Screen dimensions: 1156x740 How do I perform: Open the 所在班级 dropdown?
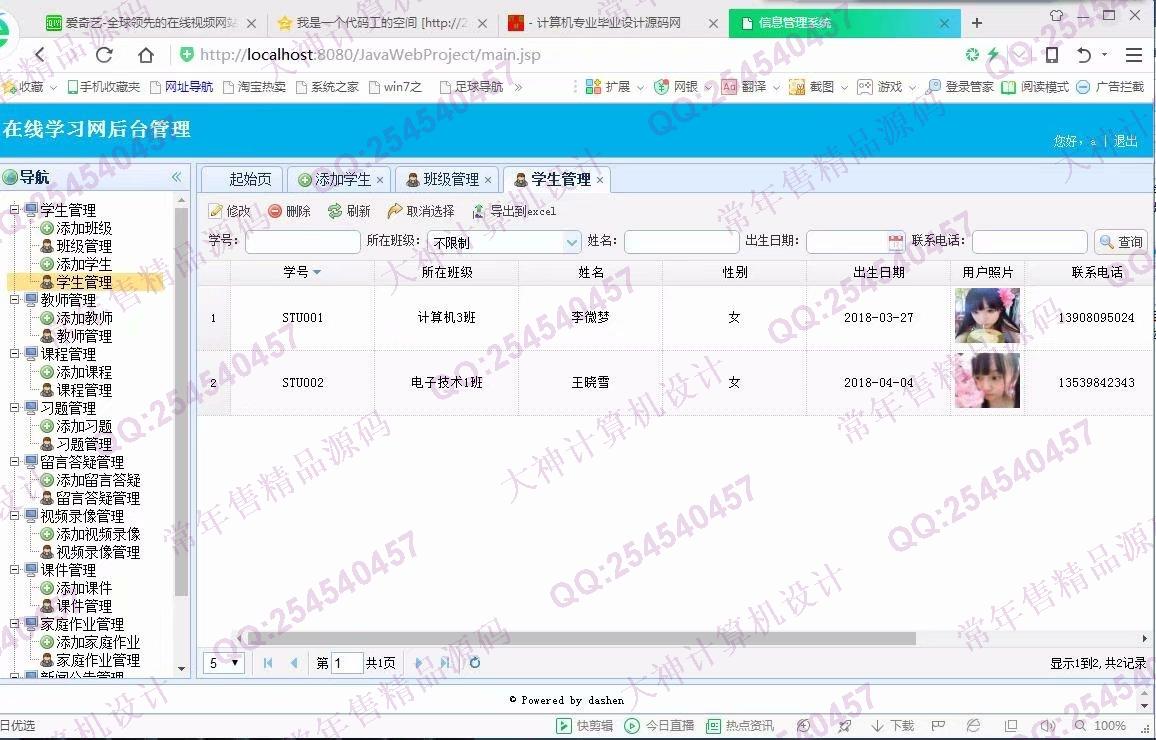pyautogui.click(x=572, y=242)
